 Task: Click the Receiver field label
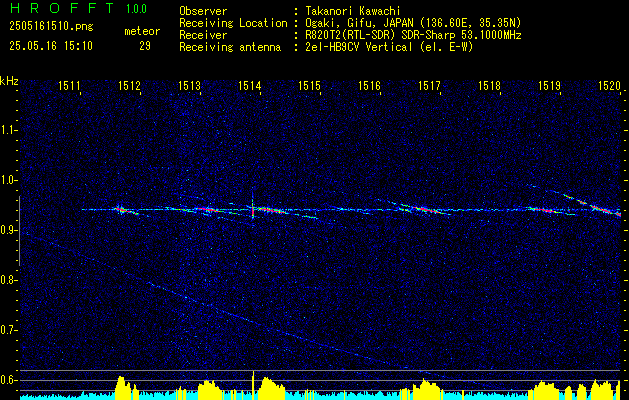[x=203, y=35]
